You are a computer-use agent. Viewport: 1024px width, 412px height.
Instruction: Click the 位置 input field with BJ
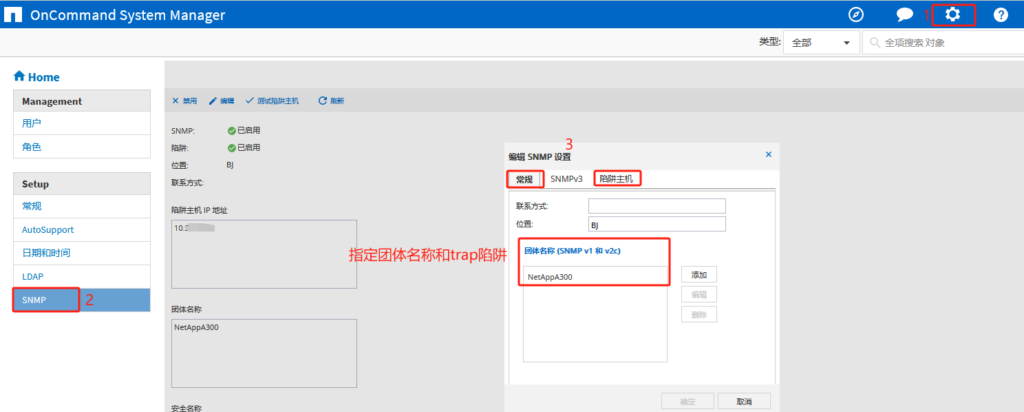click(x=657, y=225)
